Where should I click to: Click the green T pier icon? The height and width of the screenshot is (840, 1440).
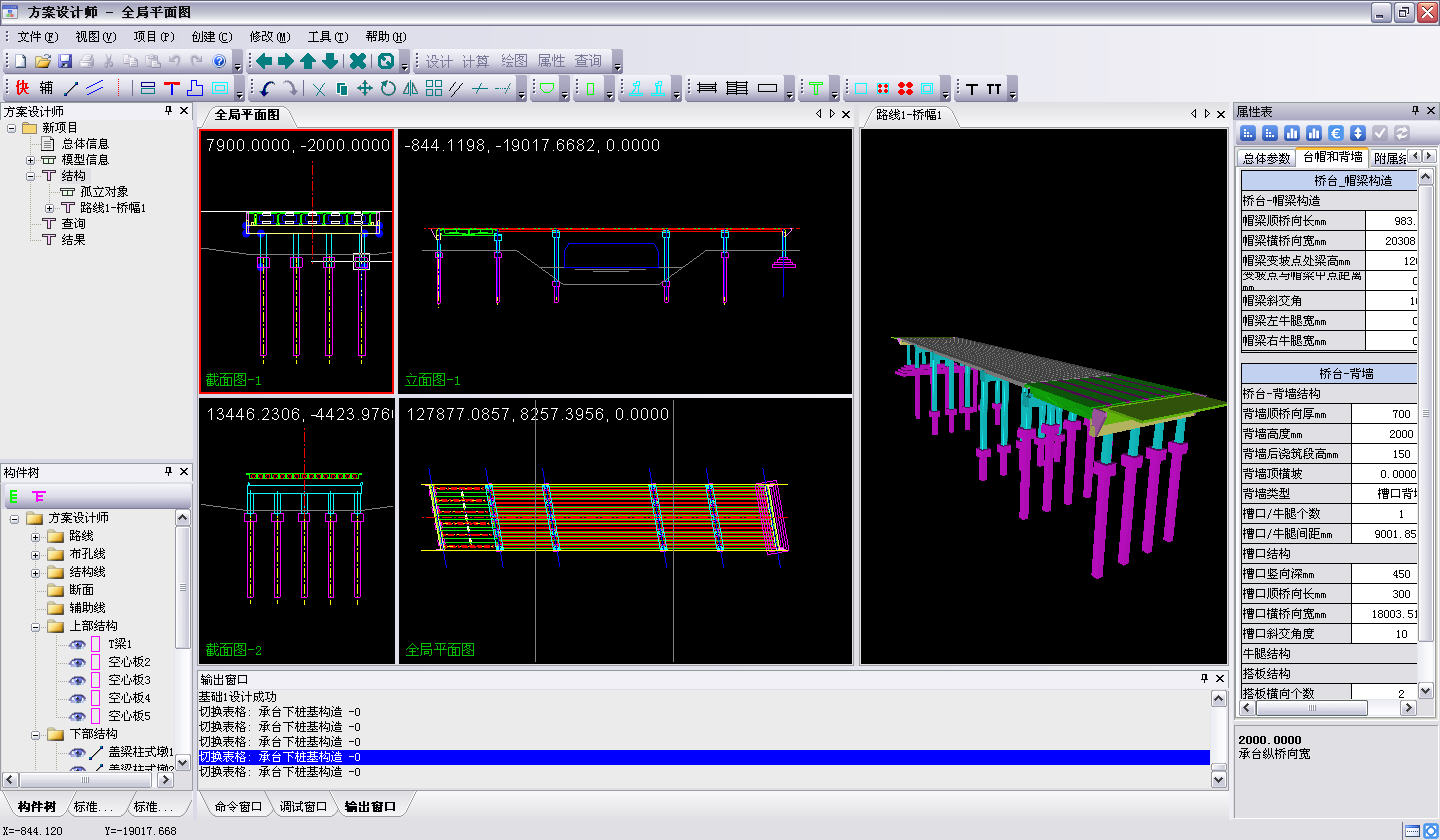click(x=817, y=88)
